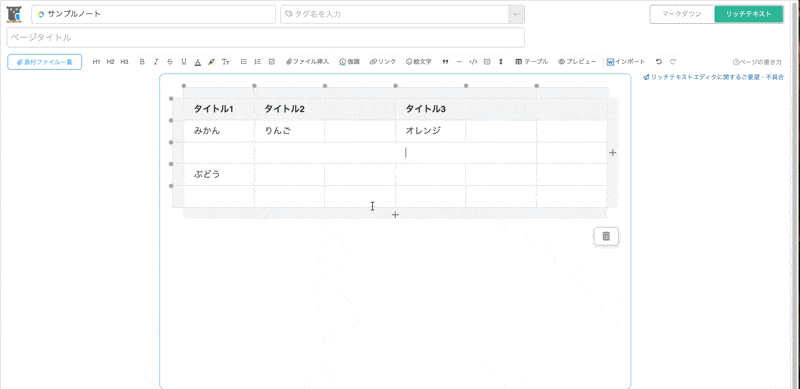This screenshot has height=389, width=800.
Task: Open the プレビュー view
Action: pyautogui.click(x=577, y=62)
